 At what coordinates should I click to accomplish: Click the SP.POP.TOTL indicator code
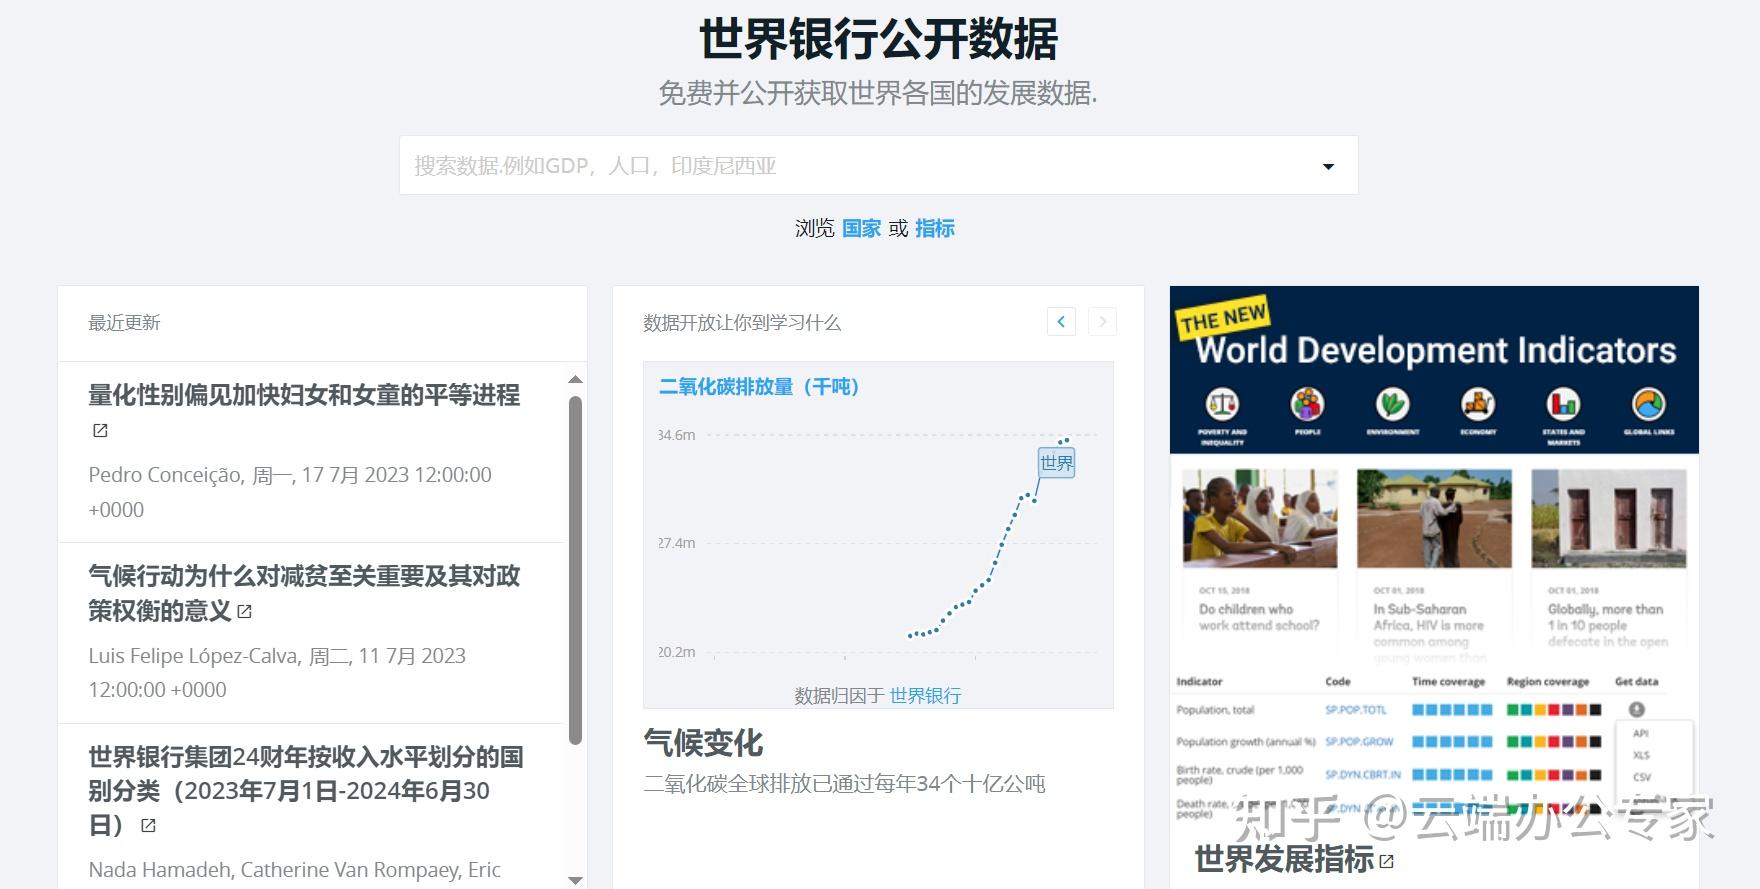pyautogui.click(x=1356, y=710)
